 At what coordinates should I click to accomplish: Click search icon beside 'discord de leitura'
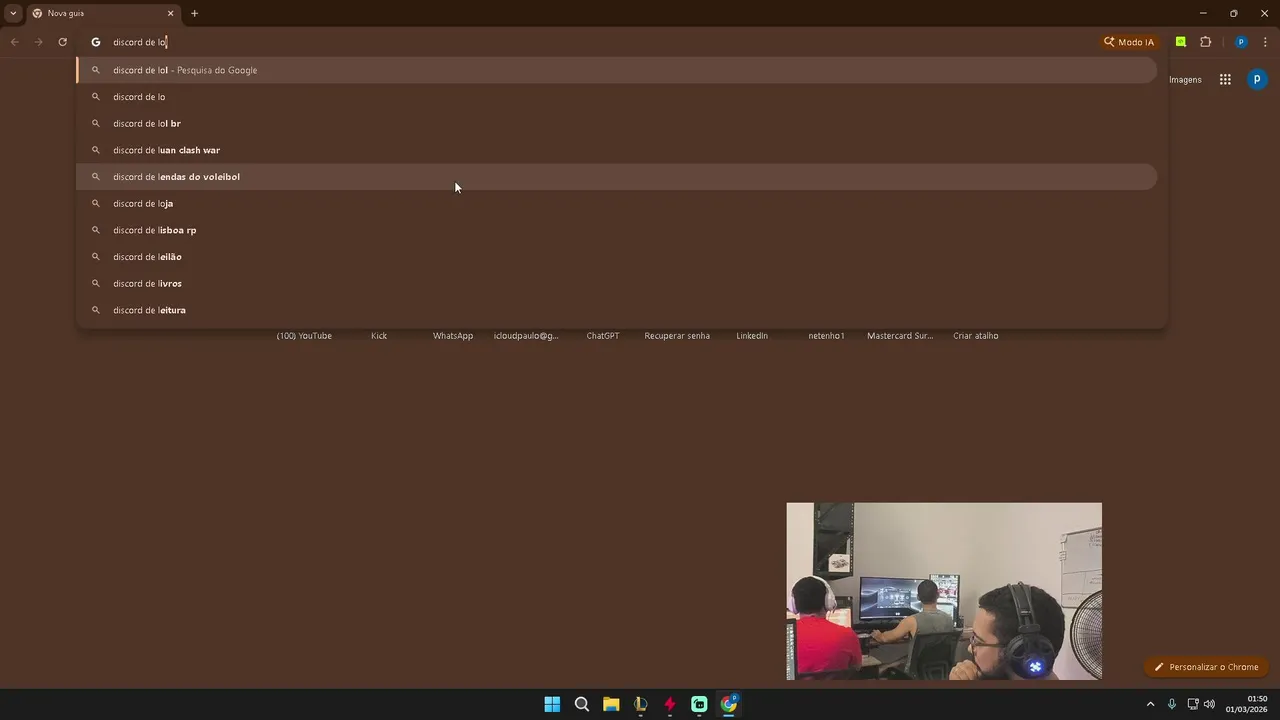click(96, 310)
